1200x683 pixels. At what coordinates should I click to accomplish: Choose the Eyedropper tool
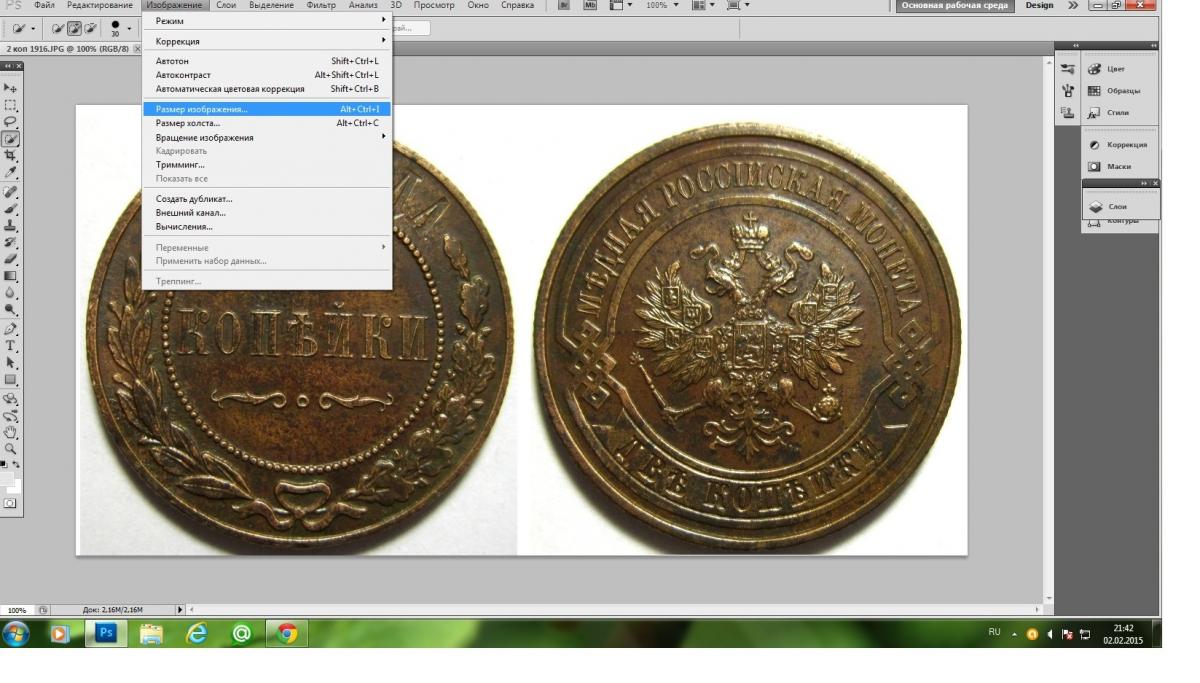pyautogui.click(x=11, y=172)
